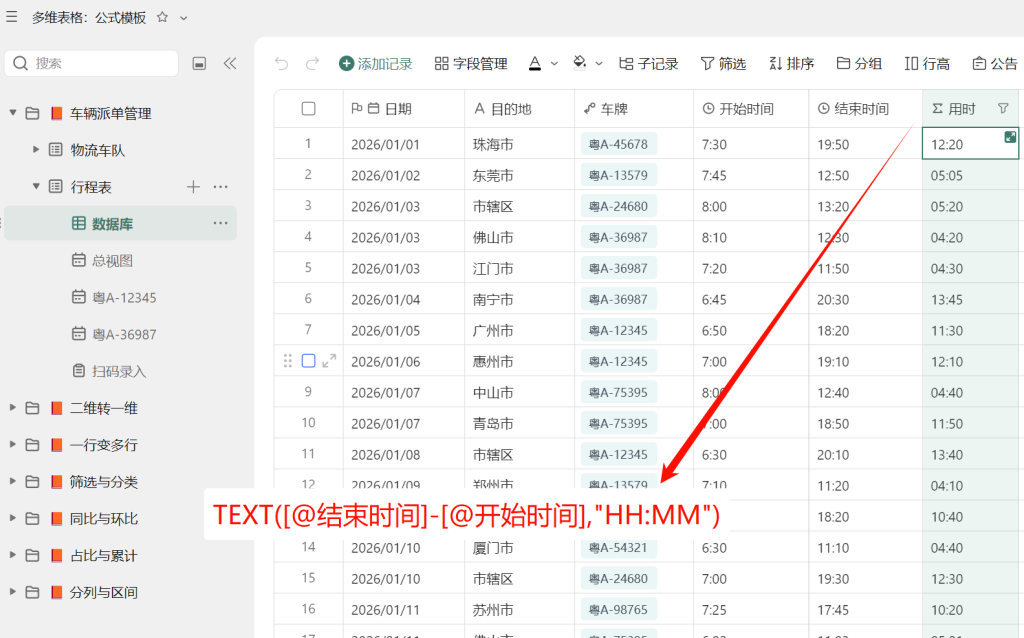
Task: Click the 粤A-54321 plate tag
Action: (618, 547)
